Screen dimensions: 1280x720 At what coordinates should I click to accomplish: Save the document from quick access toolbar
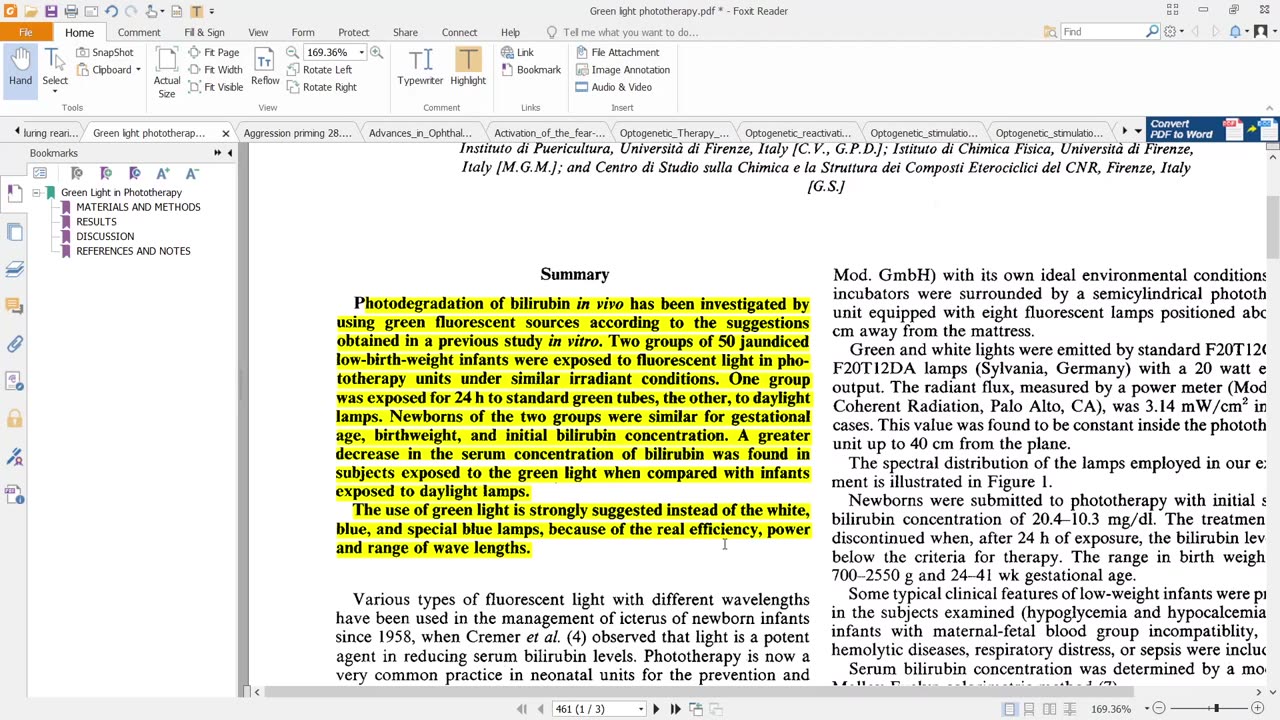pos(51,11)
